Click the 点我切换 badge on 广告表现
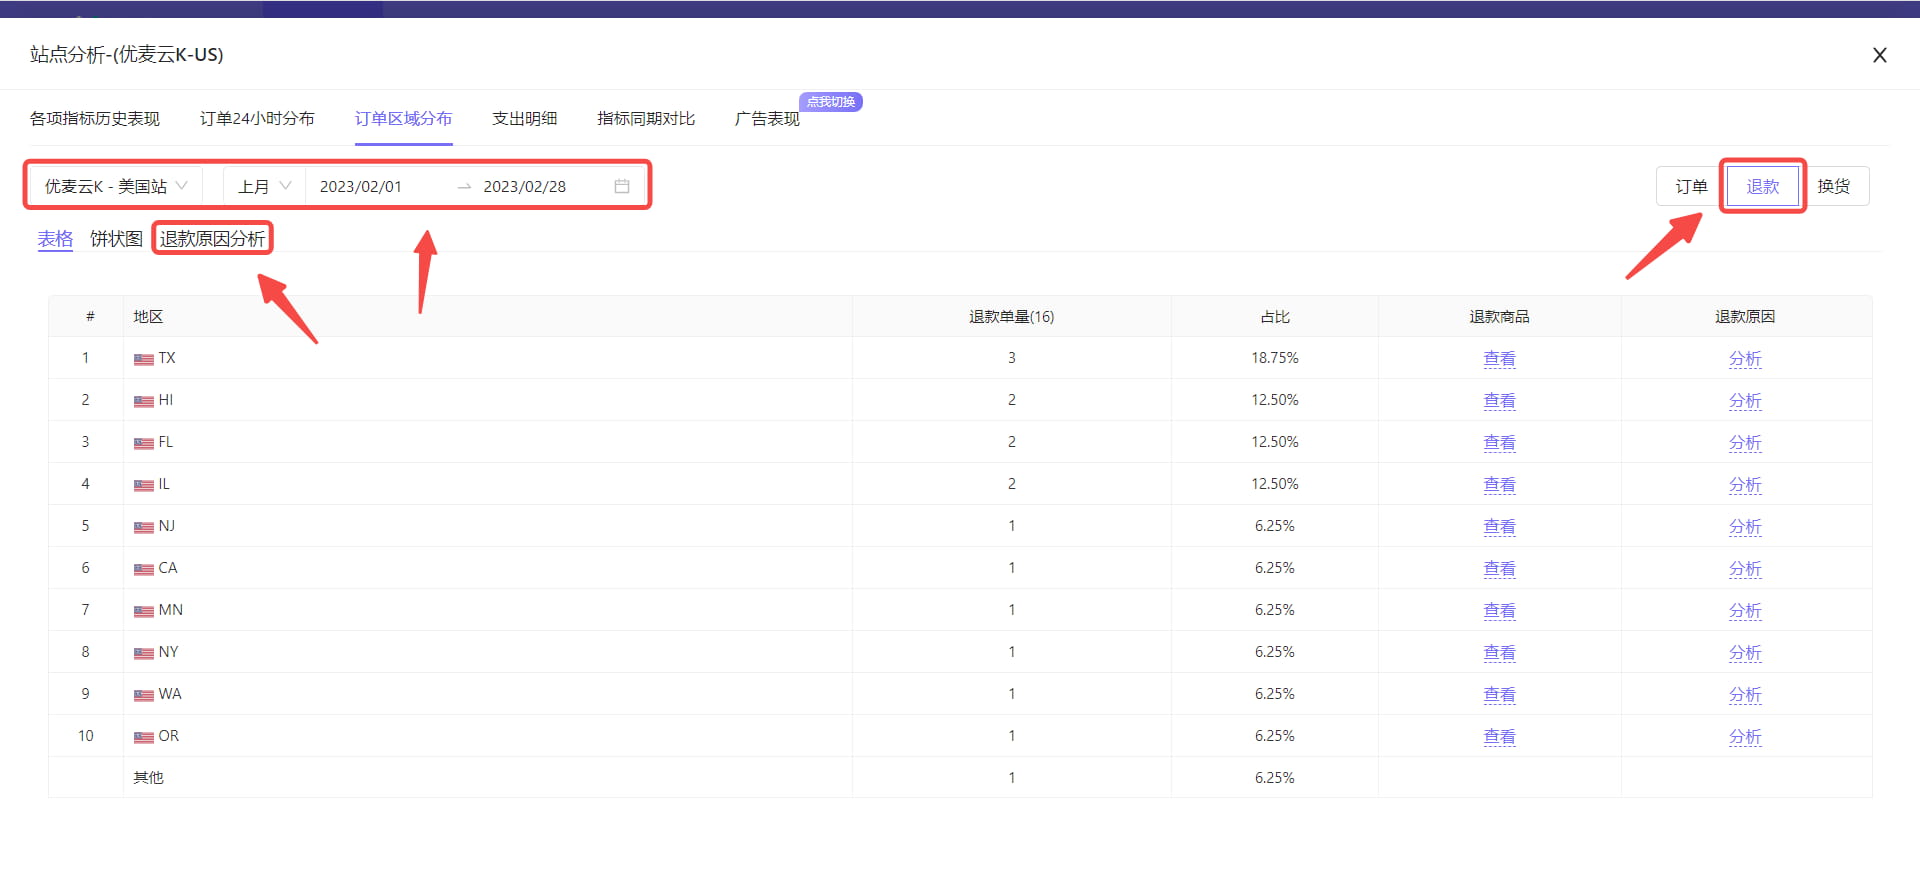The height and width of the screenshot is (892, 1920). [830, 102]
